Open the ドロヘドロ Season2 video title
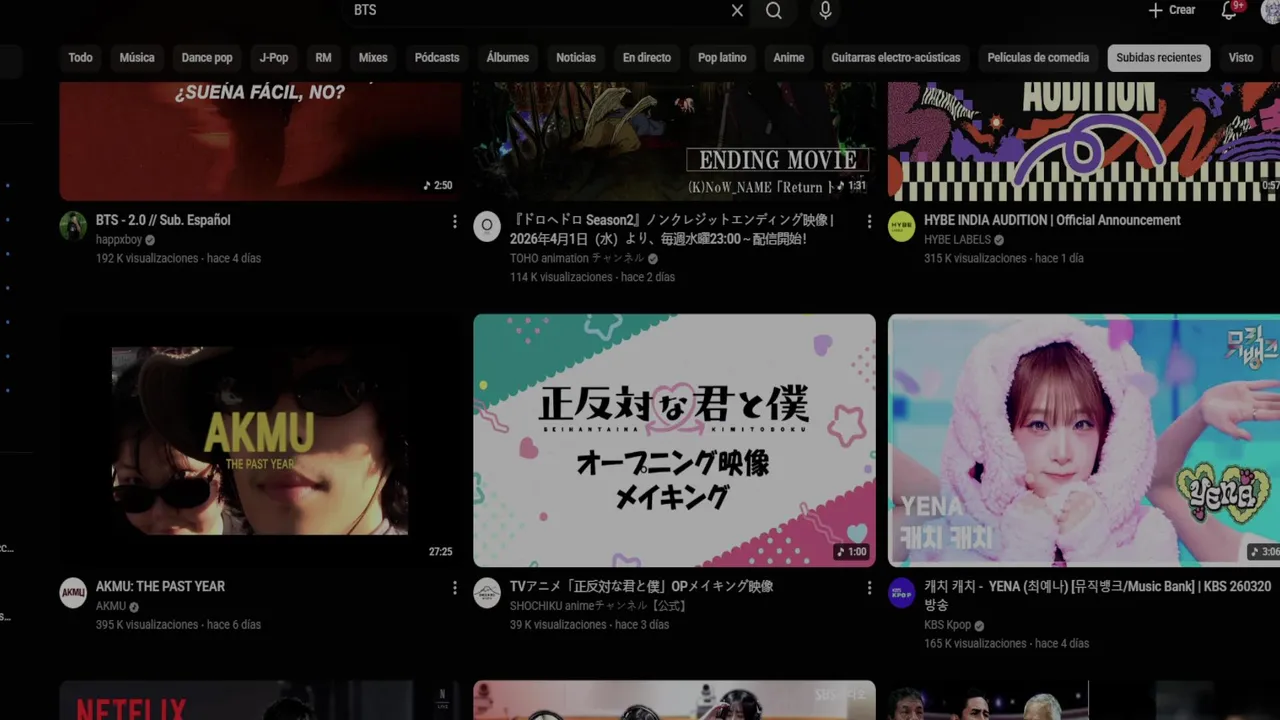1280x720 pixels. (x=671, y=229)
